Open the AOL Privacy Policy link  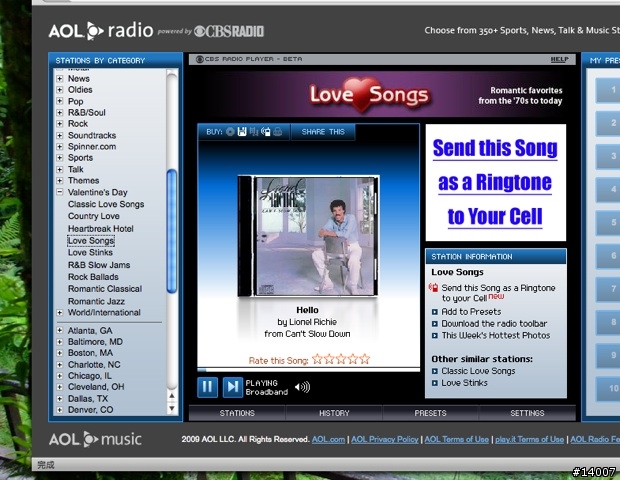pyautogui.click(x=385, y=439)
